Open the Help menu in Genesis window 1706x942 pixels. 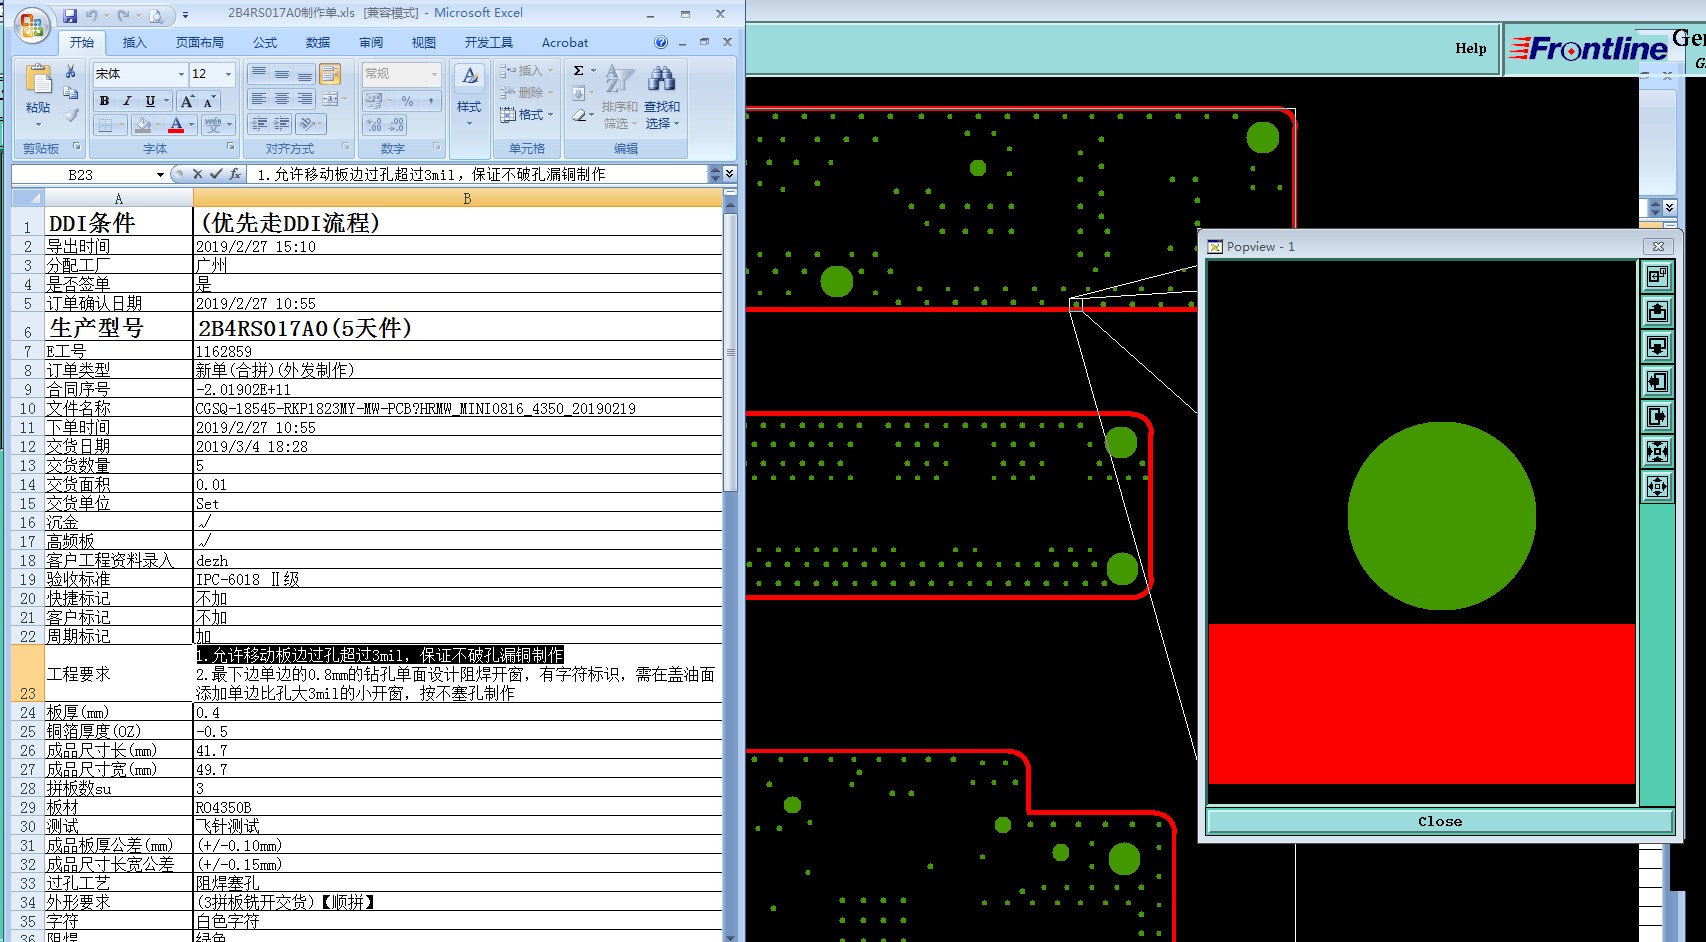tap(1470, 48)
